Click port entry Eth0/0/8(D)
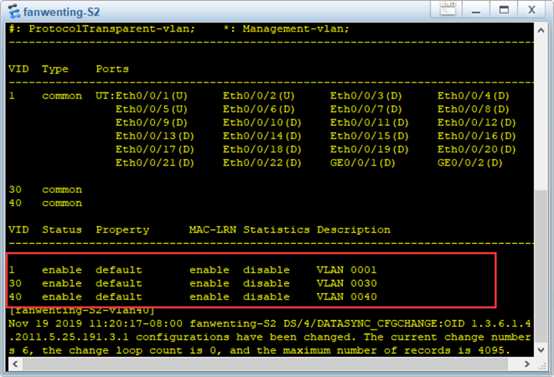 [x=473, y=109]
